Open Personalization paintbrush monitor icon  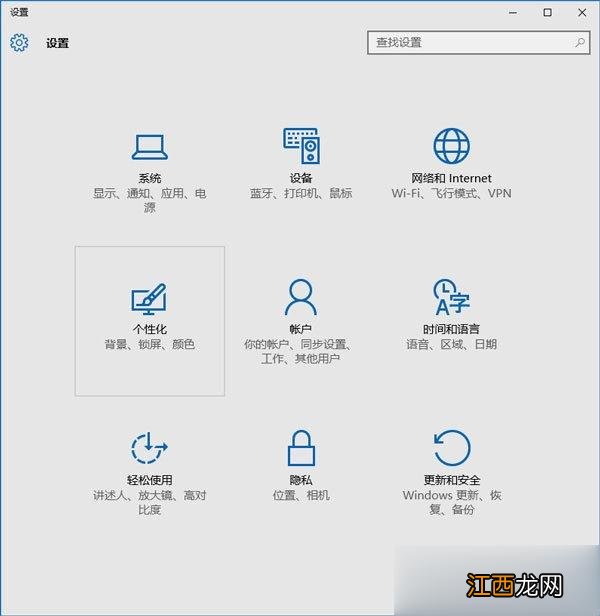tap(149, 299)
